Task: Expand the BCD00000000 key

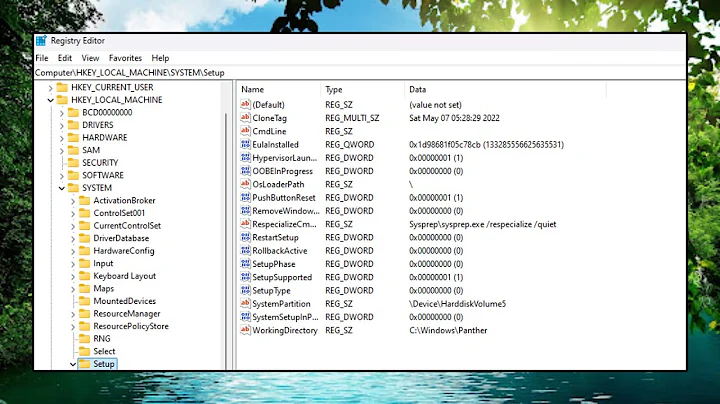Action: click(62, 112)
